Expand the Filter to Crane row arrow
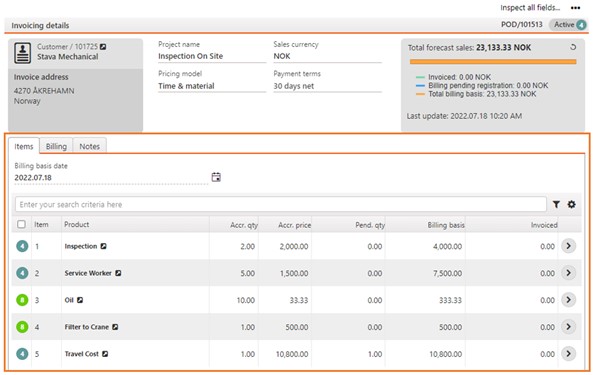 tap(568, 327)
